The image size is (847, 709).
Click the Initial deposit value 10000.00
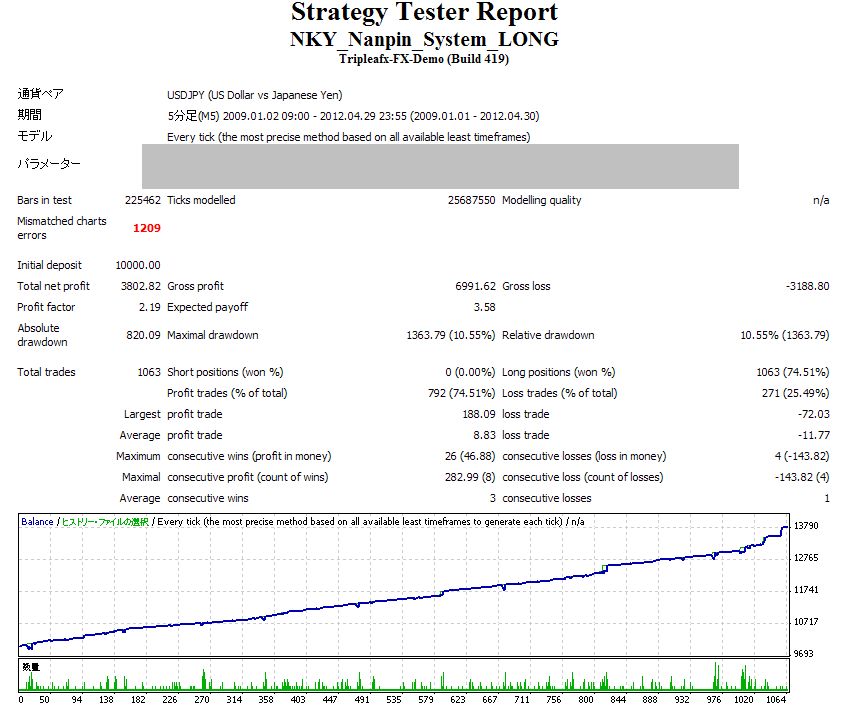pos(138,265)
